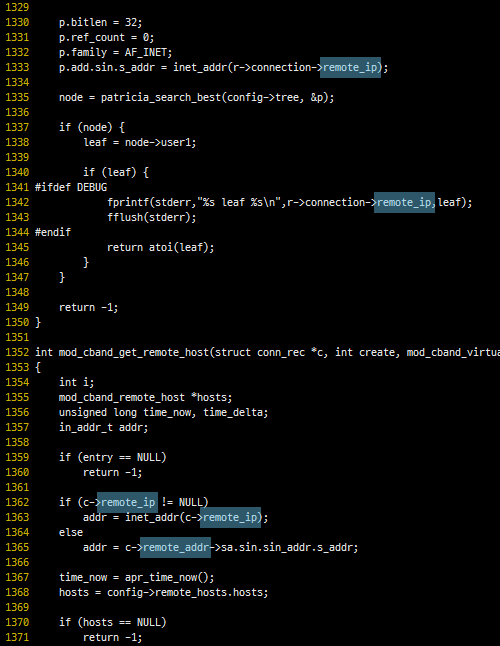Click '#ifdef DEBUG' directive
Image resolution: width=500 pixels, height=646 pixels.
point(71,187)
